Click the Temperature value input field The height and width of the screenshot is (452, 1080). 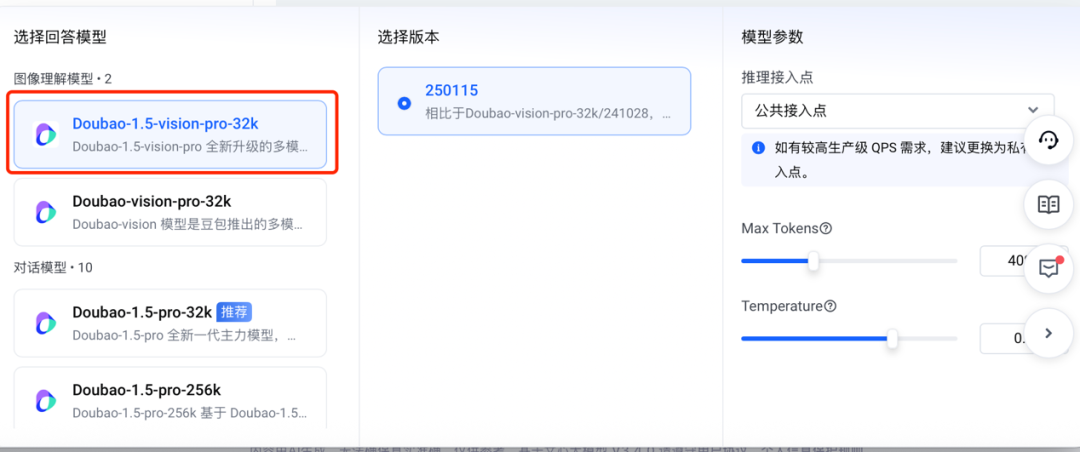coord(1024,338)
